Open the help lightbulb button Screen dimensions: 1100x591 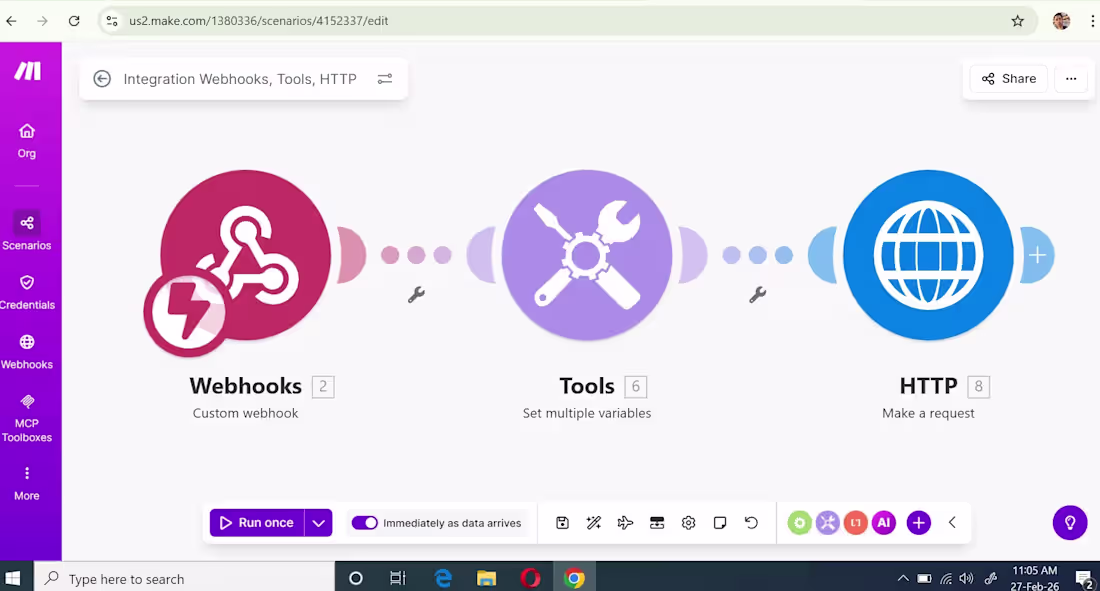point(1070,522)
